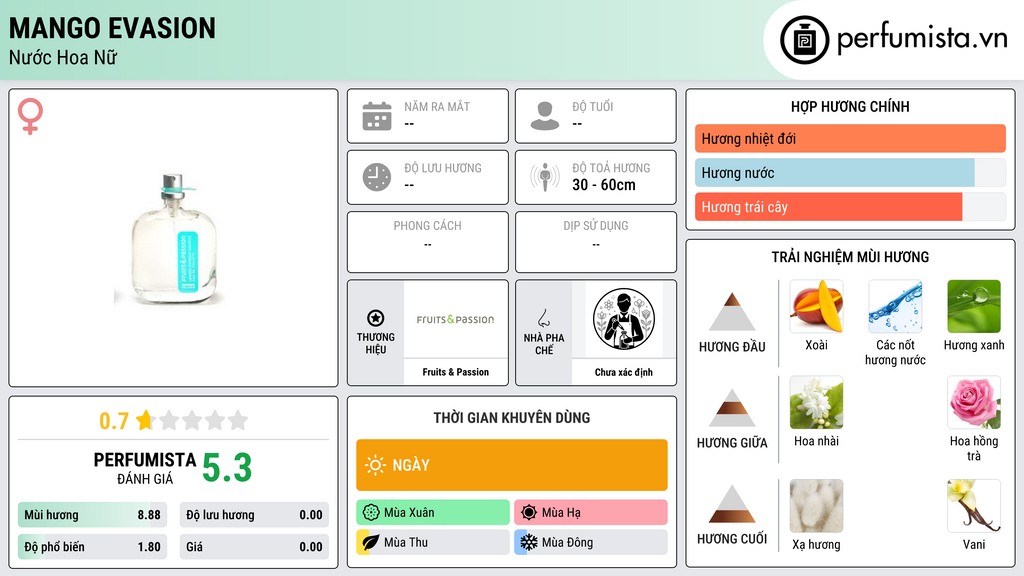Click the Hương nước accord bar
Screen dimensions: 1024x576
[x=850, y=173]
